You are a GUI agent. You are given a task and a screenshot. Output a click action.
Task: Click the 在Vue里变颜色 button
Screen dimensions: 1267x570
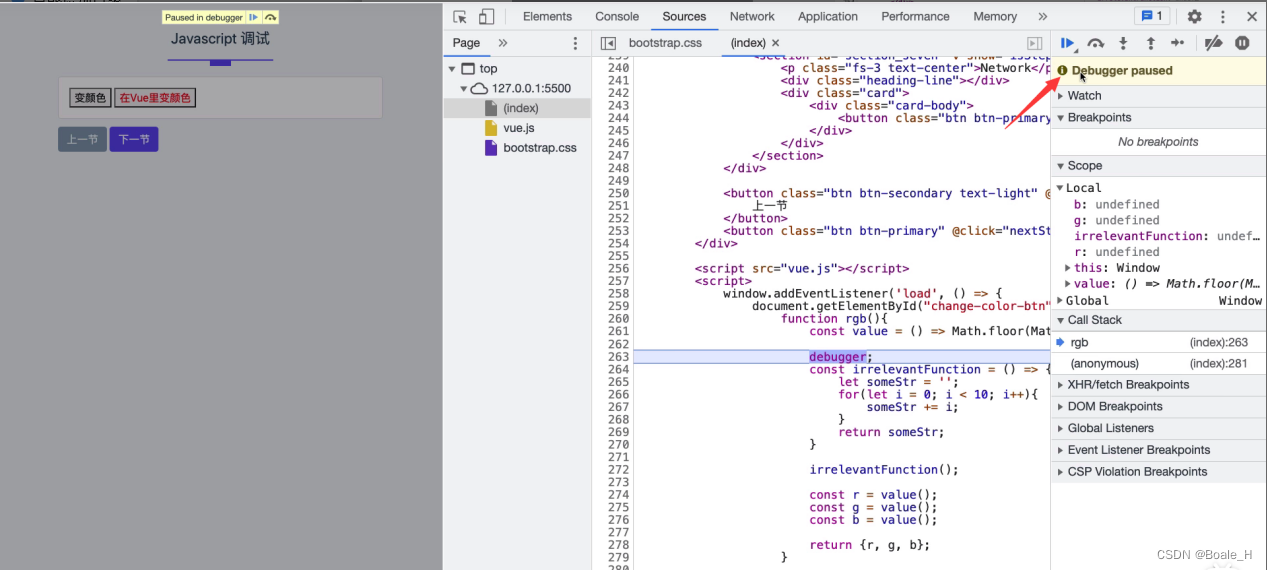[x=155, y=98]
